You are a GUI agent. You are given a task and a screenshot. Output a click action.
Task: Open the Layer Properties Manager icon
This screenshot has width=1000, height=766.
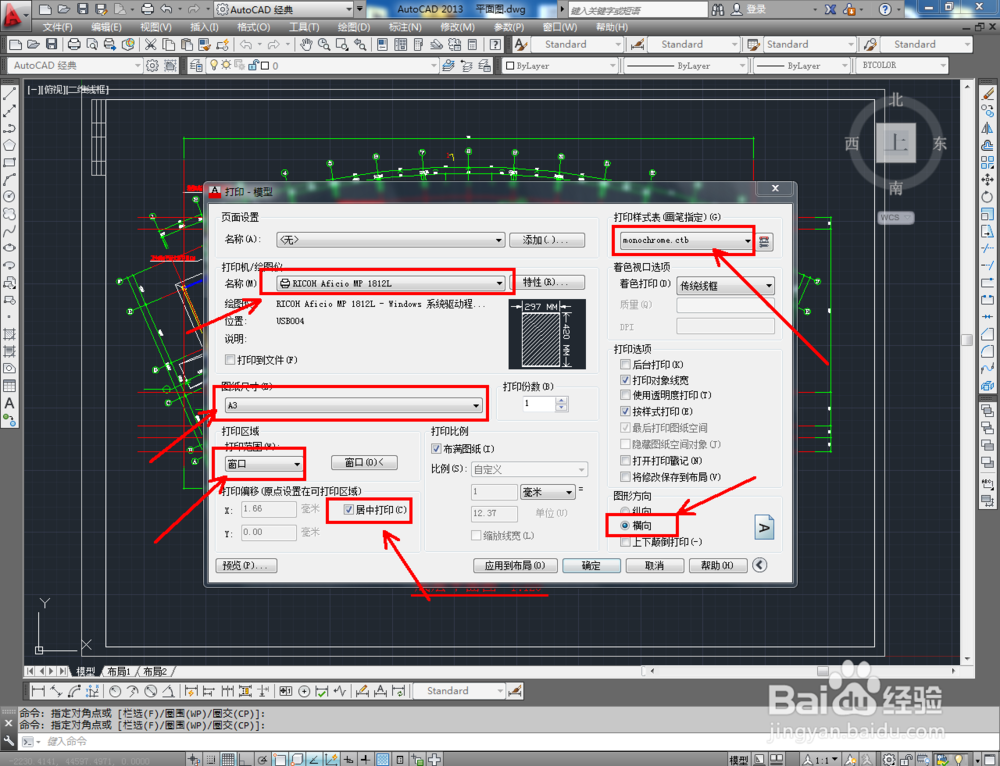(196, 65)
